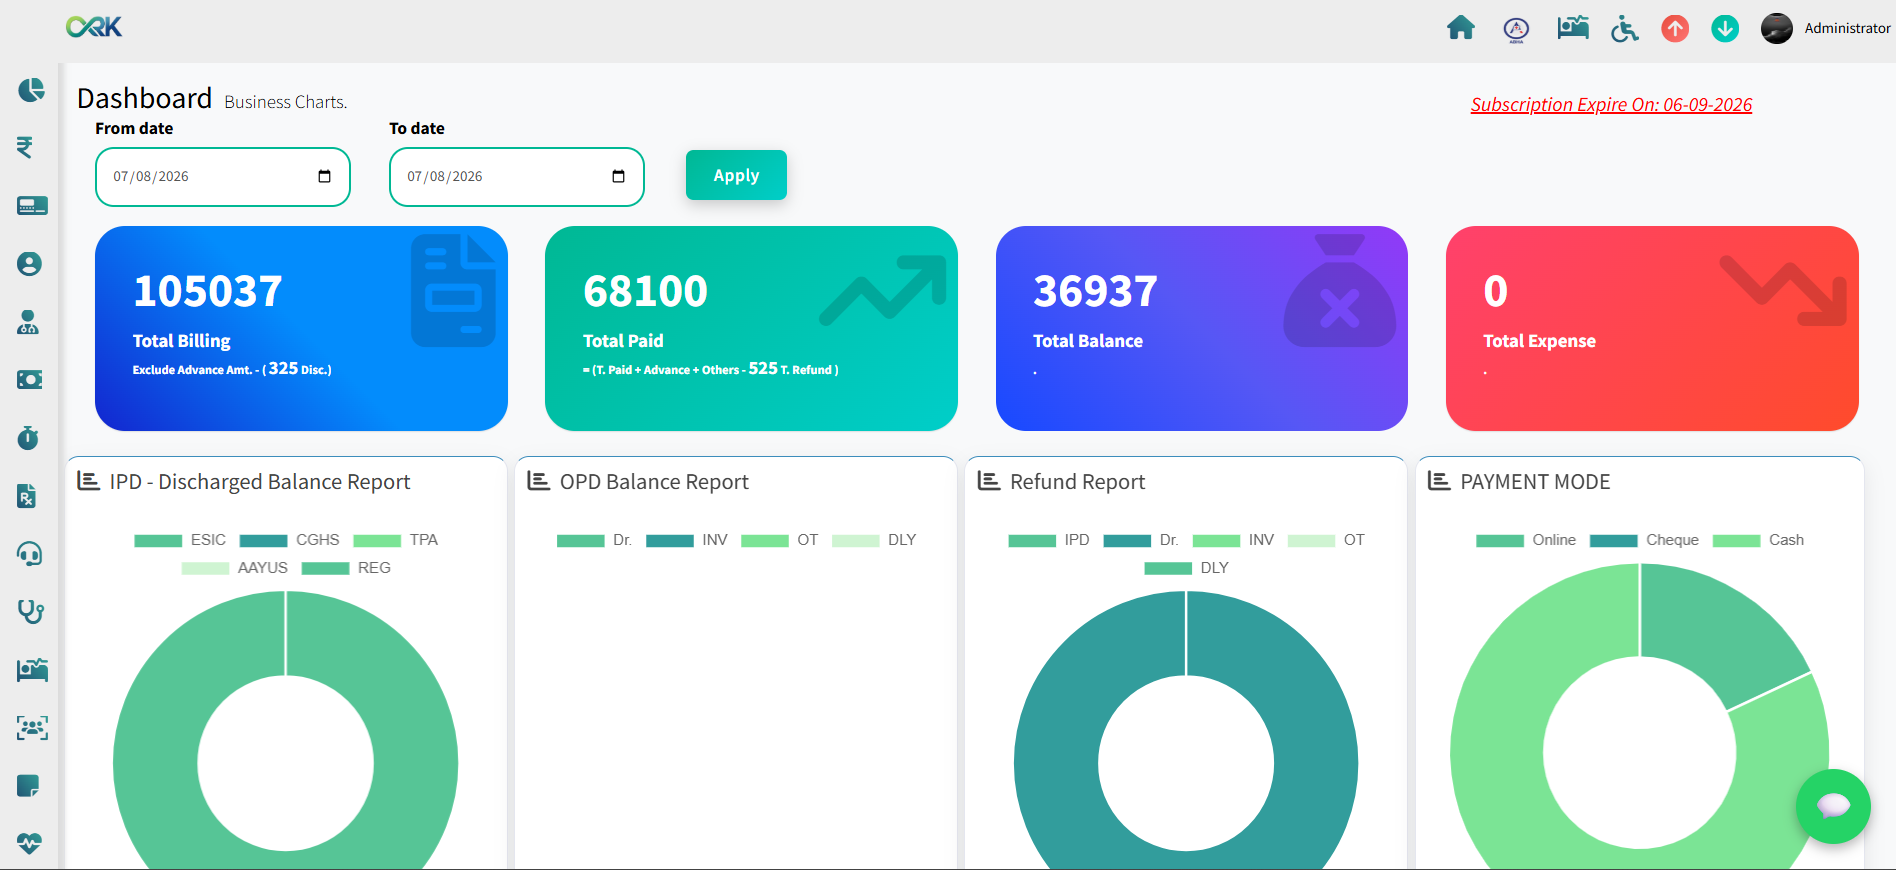This screenshot has height=870, width=1896.
Task: Toggle Cheque legend in PAYMENT MODE chart
Action: click(1644, 540)
